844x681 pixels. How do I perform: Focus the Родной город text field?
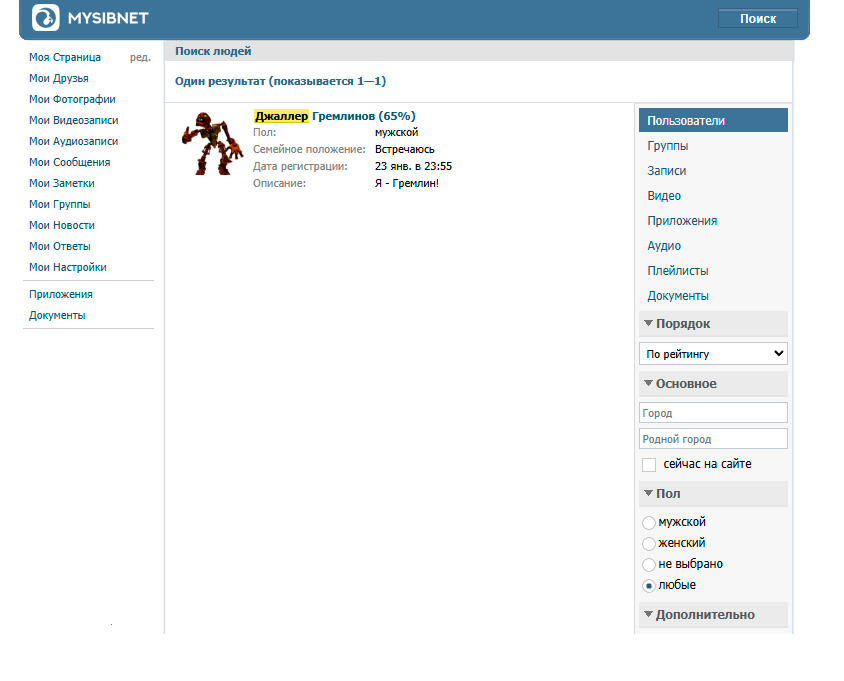(x=713, y=439)
